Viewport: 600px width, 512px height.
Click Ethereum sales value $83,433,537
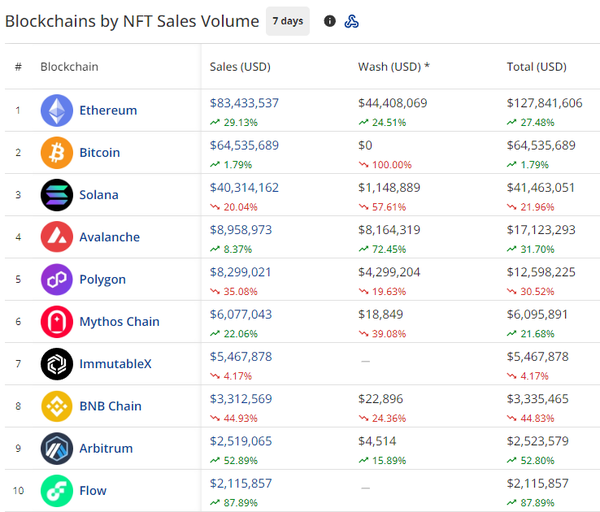244,103
